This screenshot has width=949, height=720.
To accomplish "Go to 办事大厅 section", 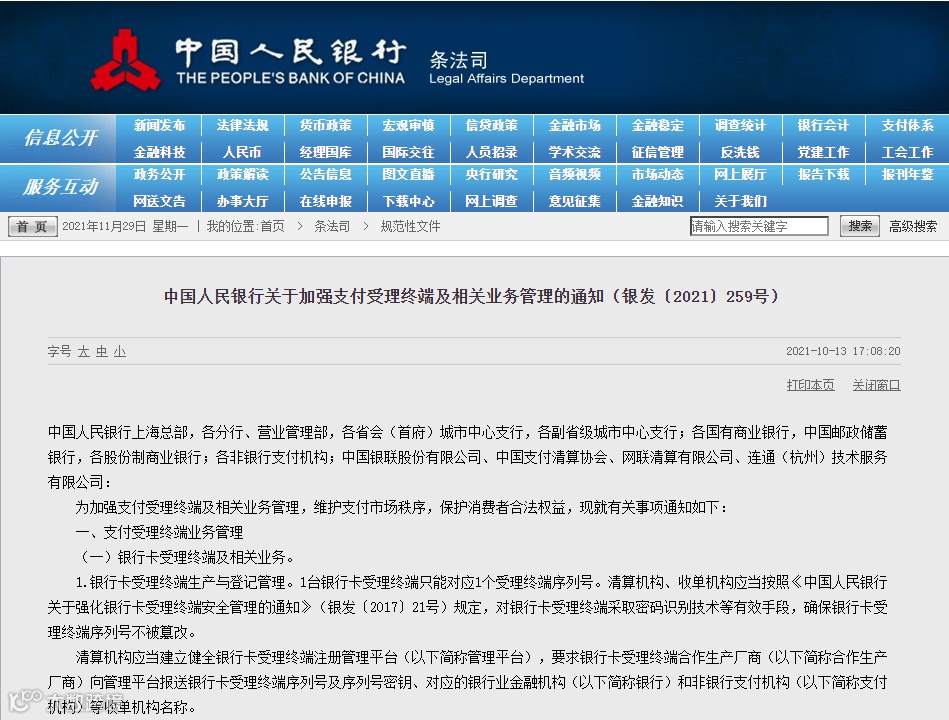I will (242, 201).
